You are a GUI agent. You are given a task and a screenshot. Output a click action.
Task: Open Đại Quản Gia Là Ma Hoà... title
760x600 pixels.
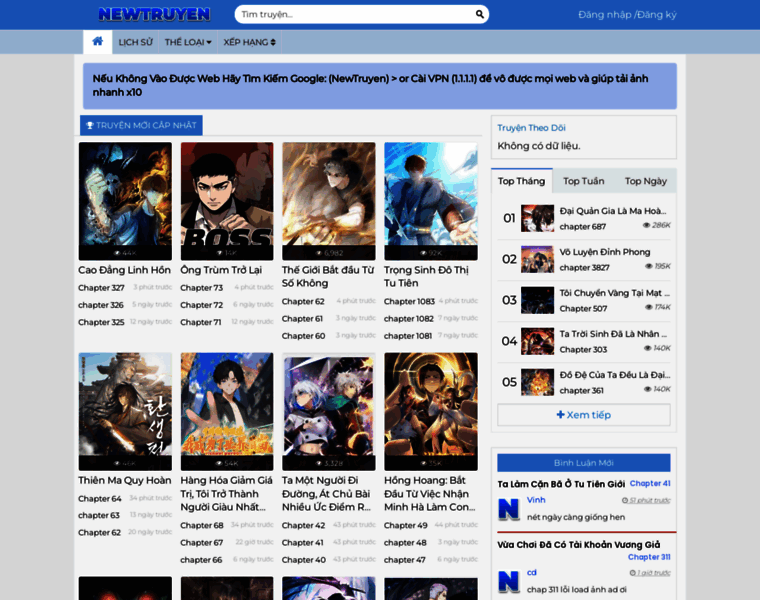[x=613, y=211]
